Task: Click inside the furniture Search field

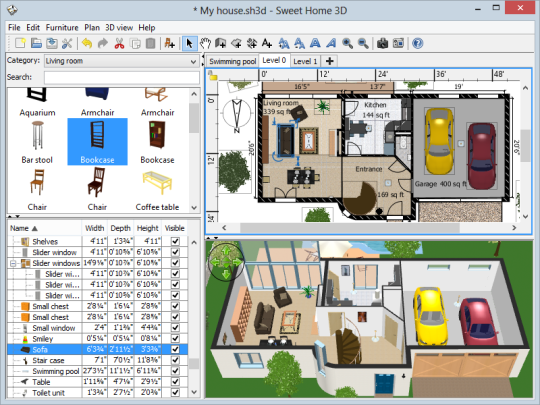Action: click(122, 77)
